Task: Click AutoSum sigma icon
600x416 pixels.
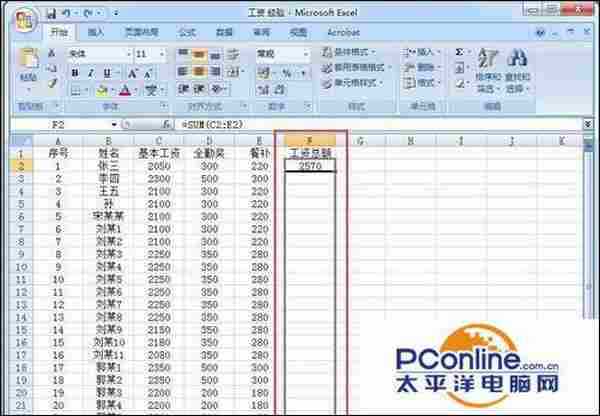Action: point(460,52)
